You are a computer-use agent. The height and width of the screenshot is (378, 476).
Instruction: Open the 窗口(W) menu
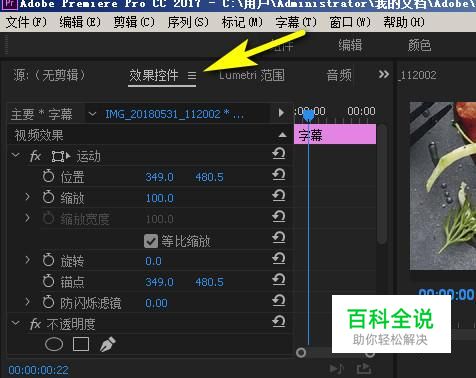tap(350, 22)
